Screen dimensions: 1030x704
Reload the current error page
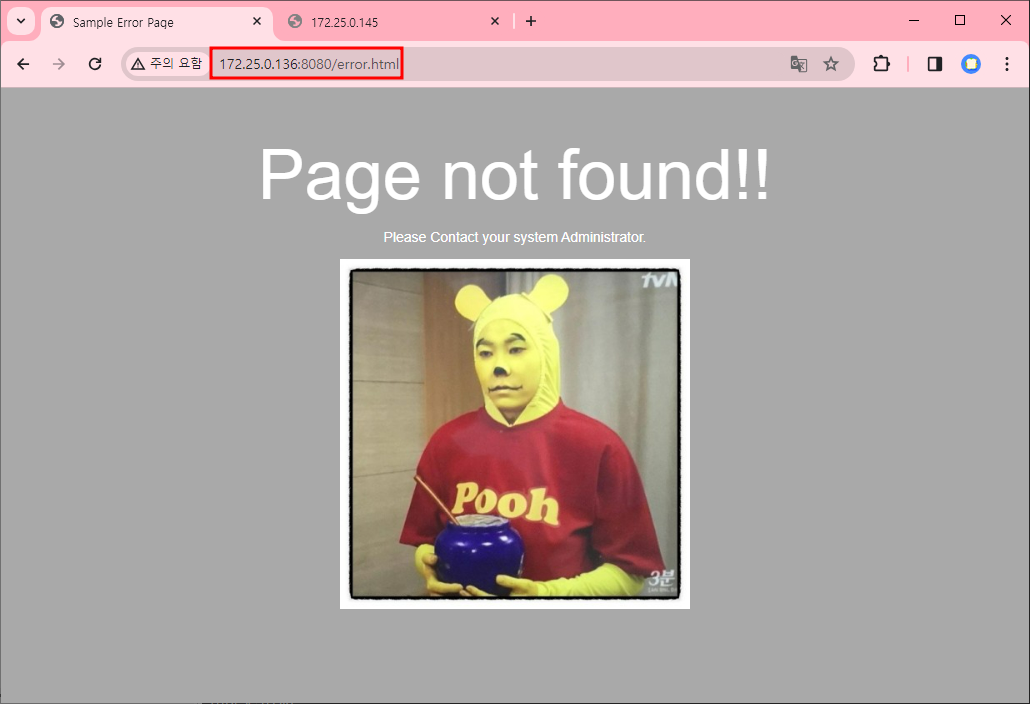(x=95, y=64)
